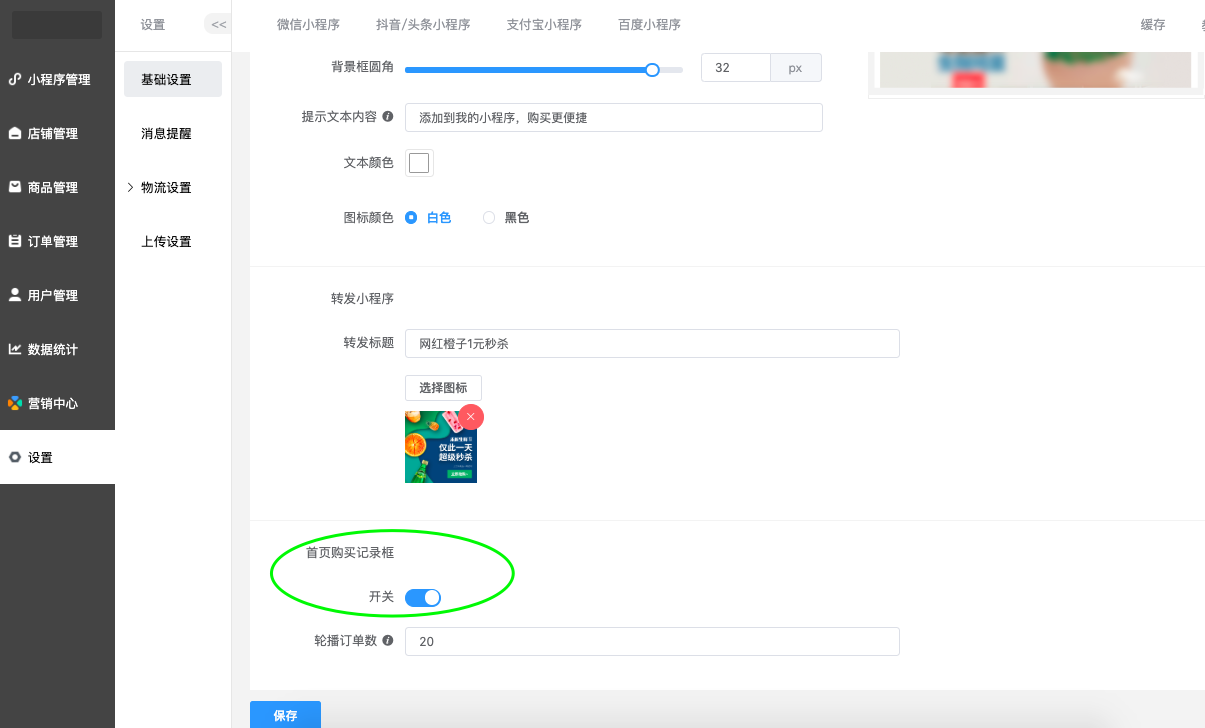Select the 黑色 icon color radio
This screenshot has height=728, width=1205.
[x=489, y=217]
